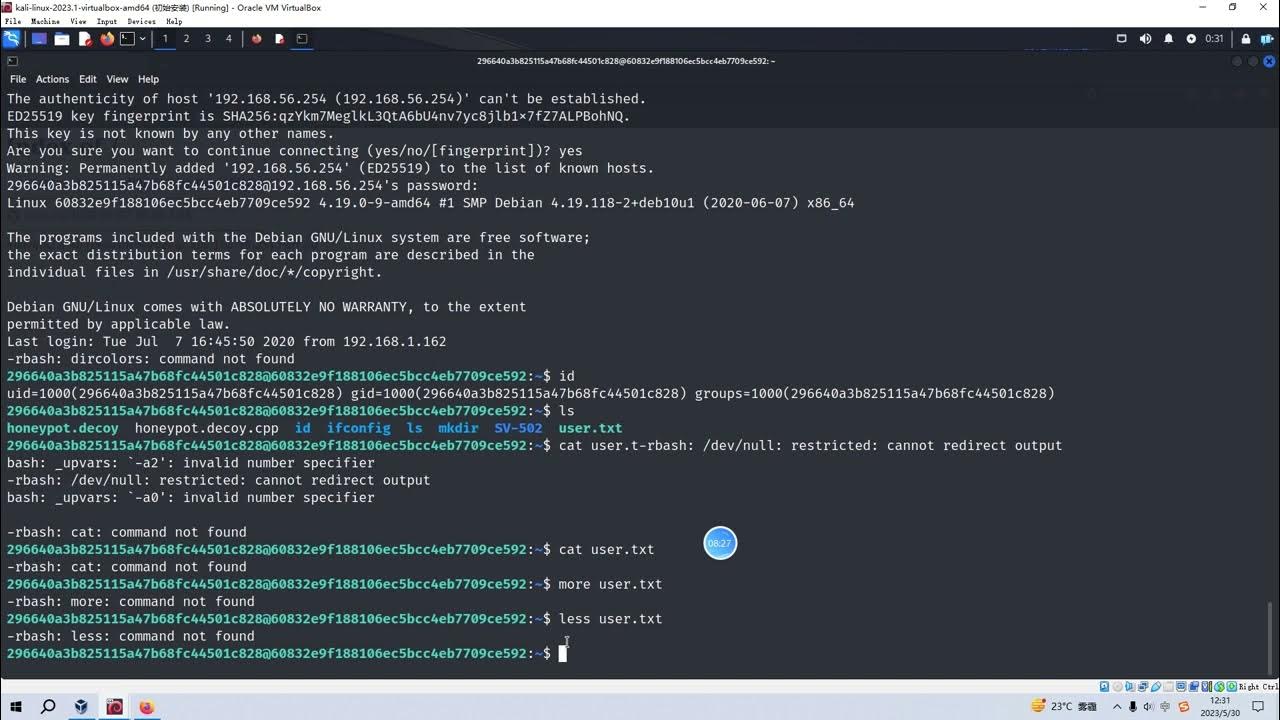Click 'mkdir' in ls output
1280x720 pixels.
[x=459, y=428]
